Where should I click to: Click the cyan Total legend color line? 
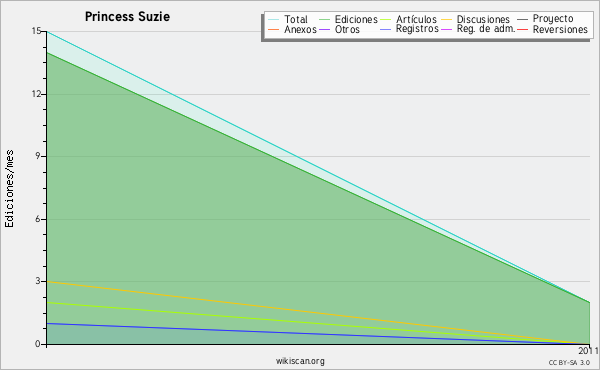274,20
